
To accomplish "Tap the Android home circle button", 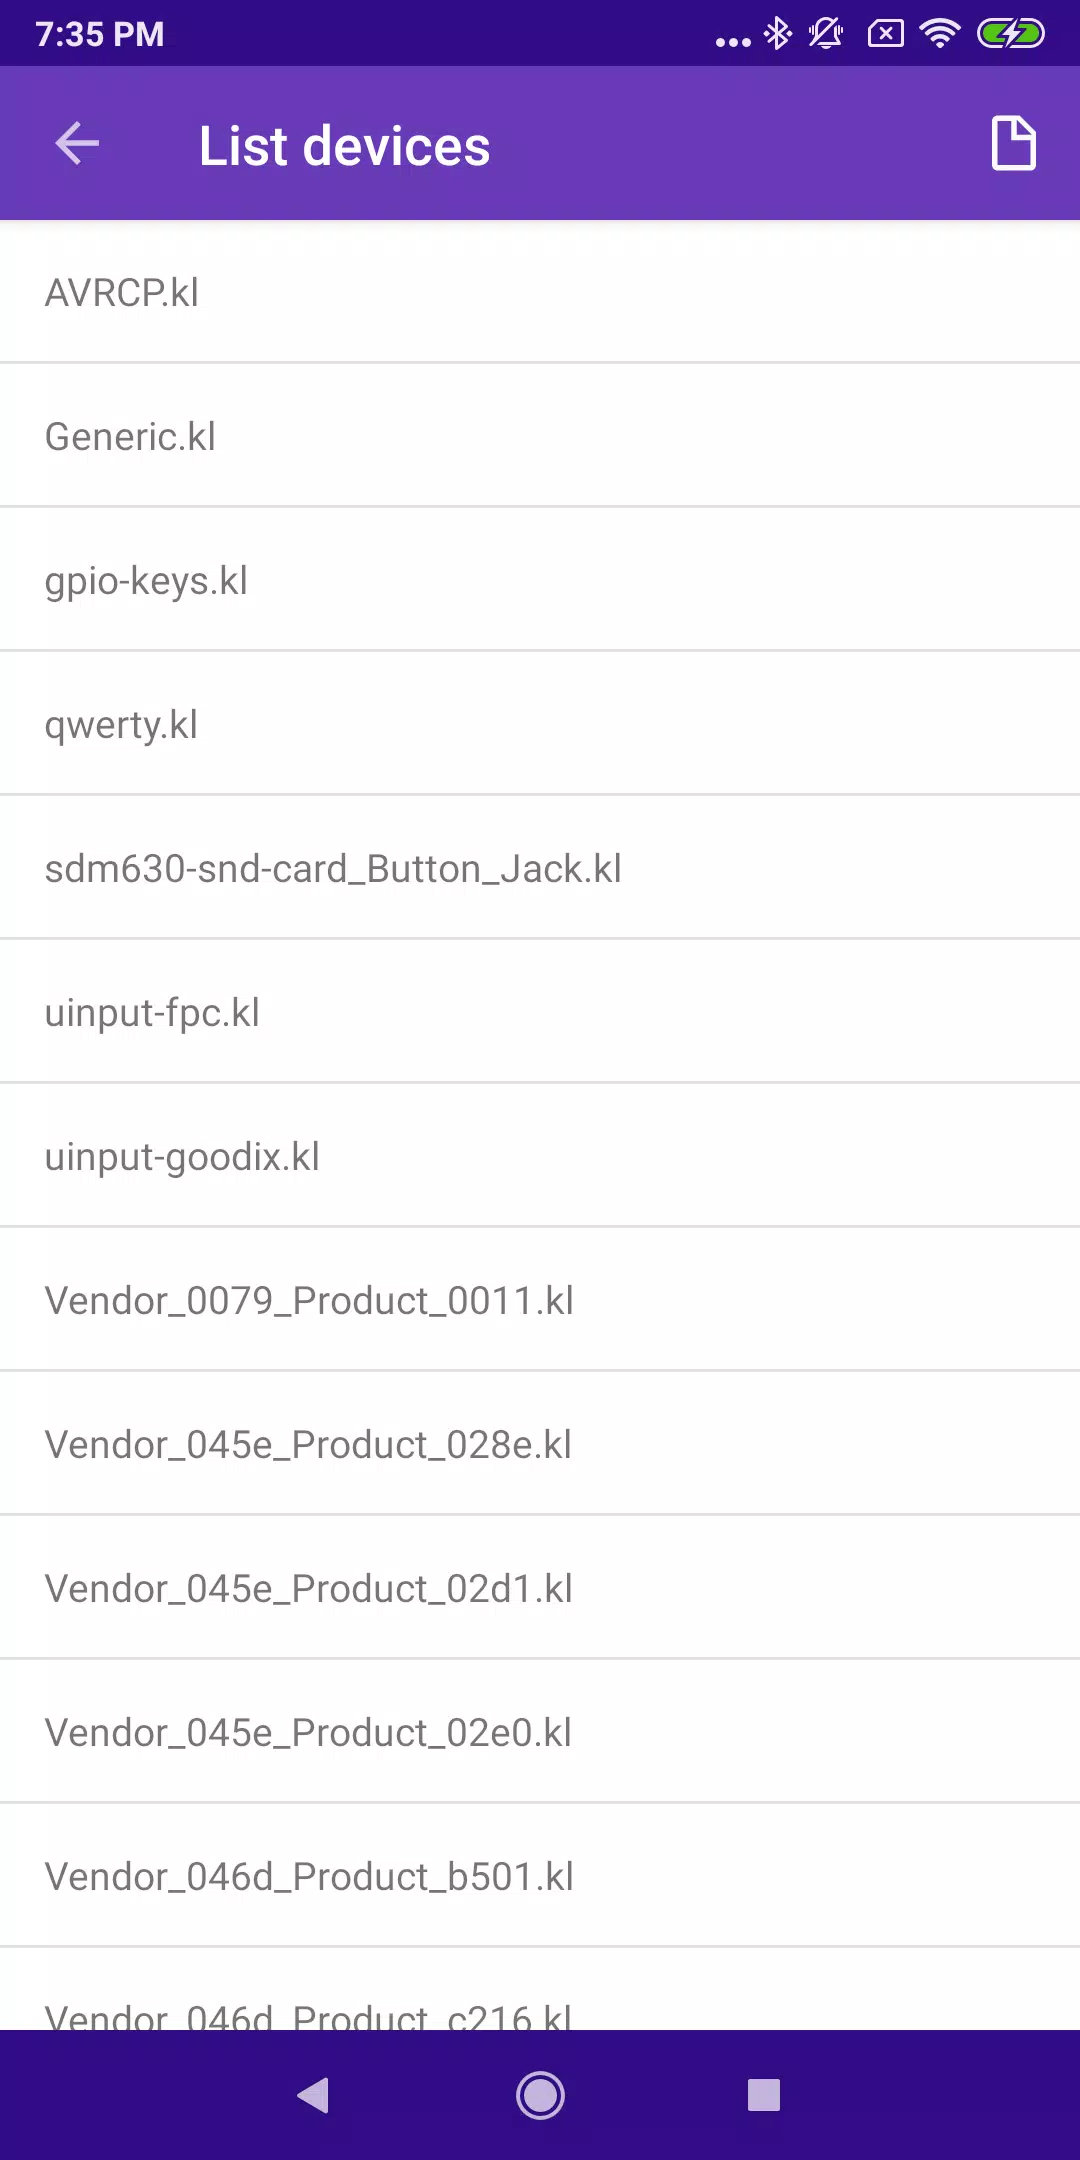I will [540, 2095].
